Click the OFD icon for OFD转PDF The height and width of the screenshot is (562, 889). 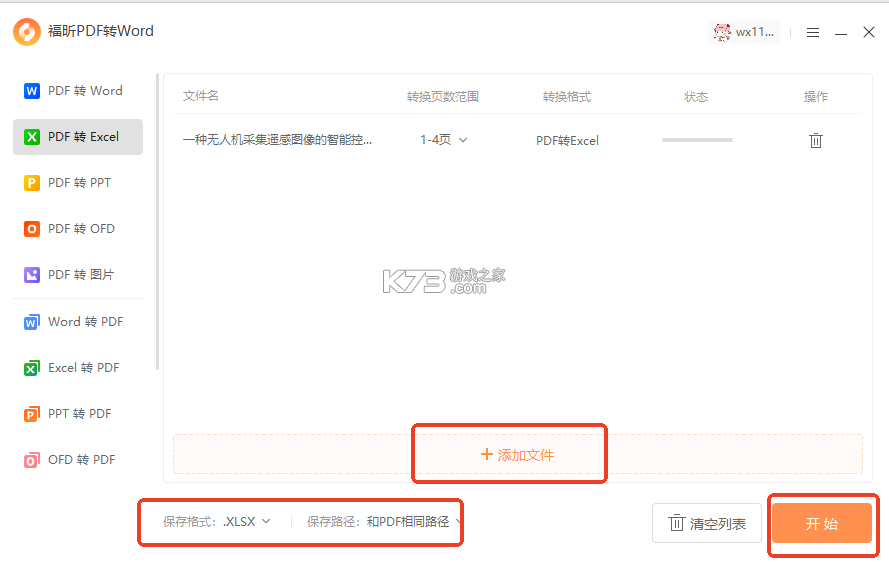pos(32,459)
